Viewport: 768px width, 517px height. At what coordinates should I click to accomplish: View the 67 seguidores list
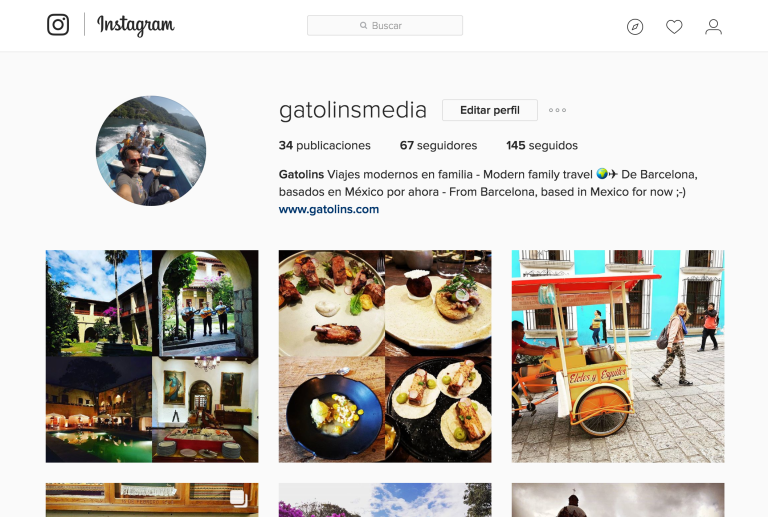coord(438,145)
